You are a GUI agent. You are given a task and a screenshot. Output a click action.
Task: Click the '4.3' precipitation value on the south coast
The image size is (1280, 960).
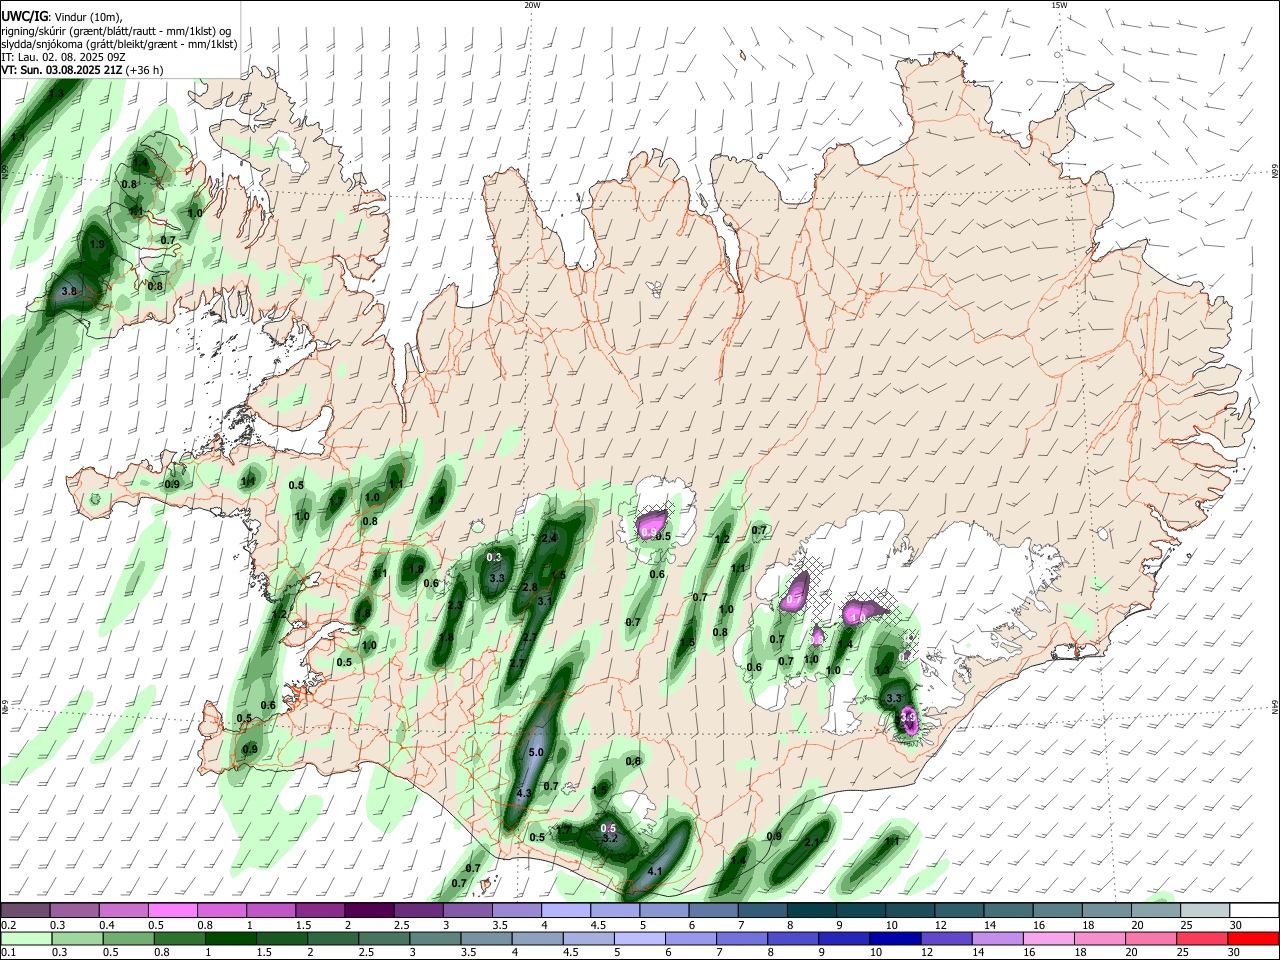(523, 793)
